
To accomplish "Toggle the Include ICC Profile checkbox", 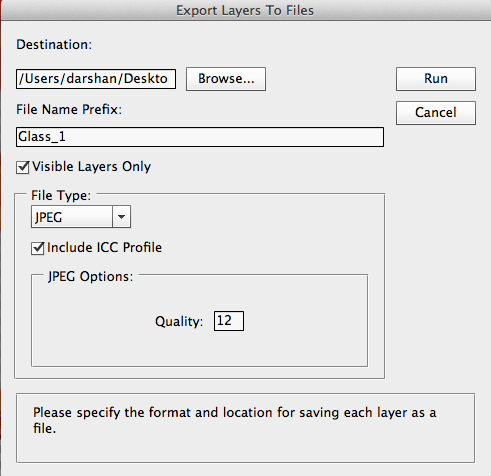I will [x=38, y=248].
